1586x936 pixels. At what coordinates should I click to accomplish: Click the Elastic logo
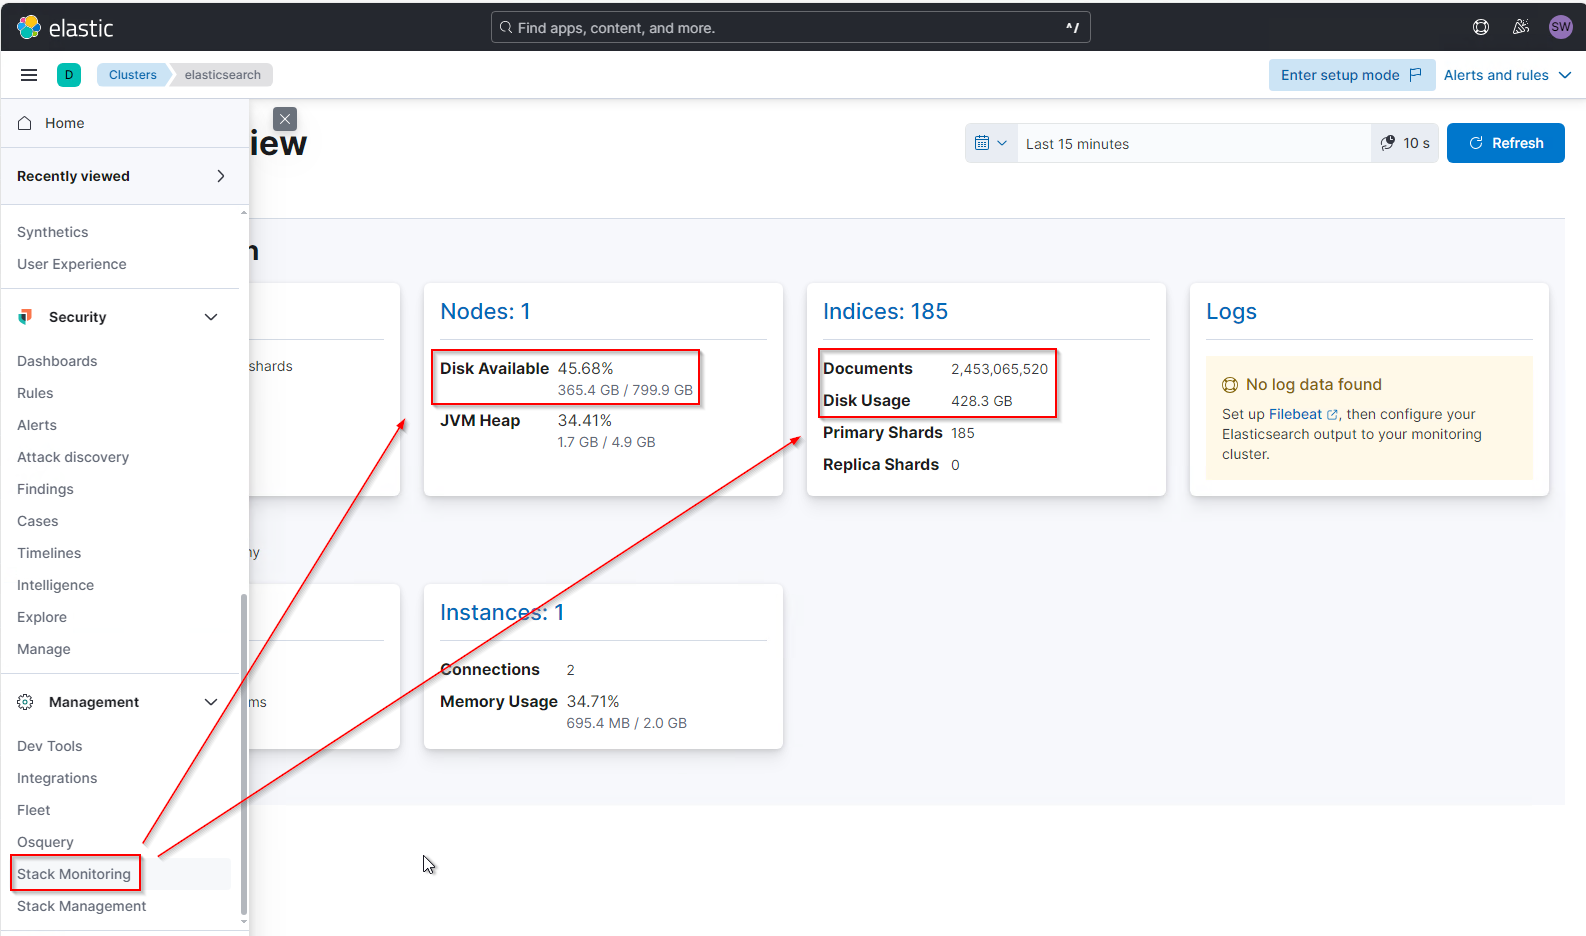click(65, 28)
